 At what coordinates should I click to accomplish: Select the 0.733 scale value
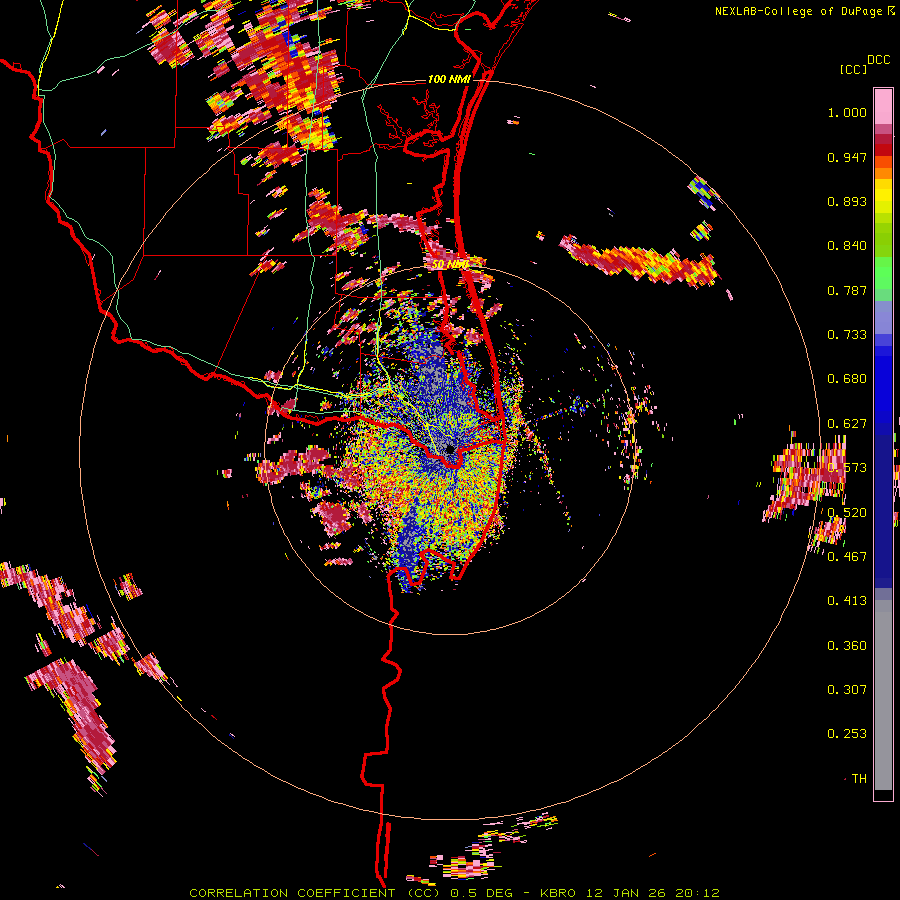pyautogui.click(x=847, y=335)
